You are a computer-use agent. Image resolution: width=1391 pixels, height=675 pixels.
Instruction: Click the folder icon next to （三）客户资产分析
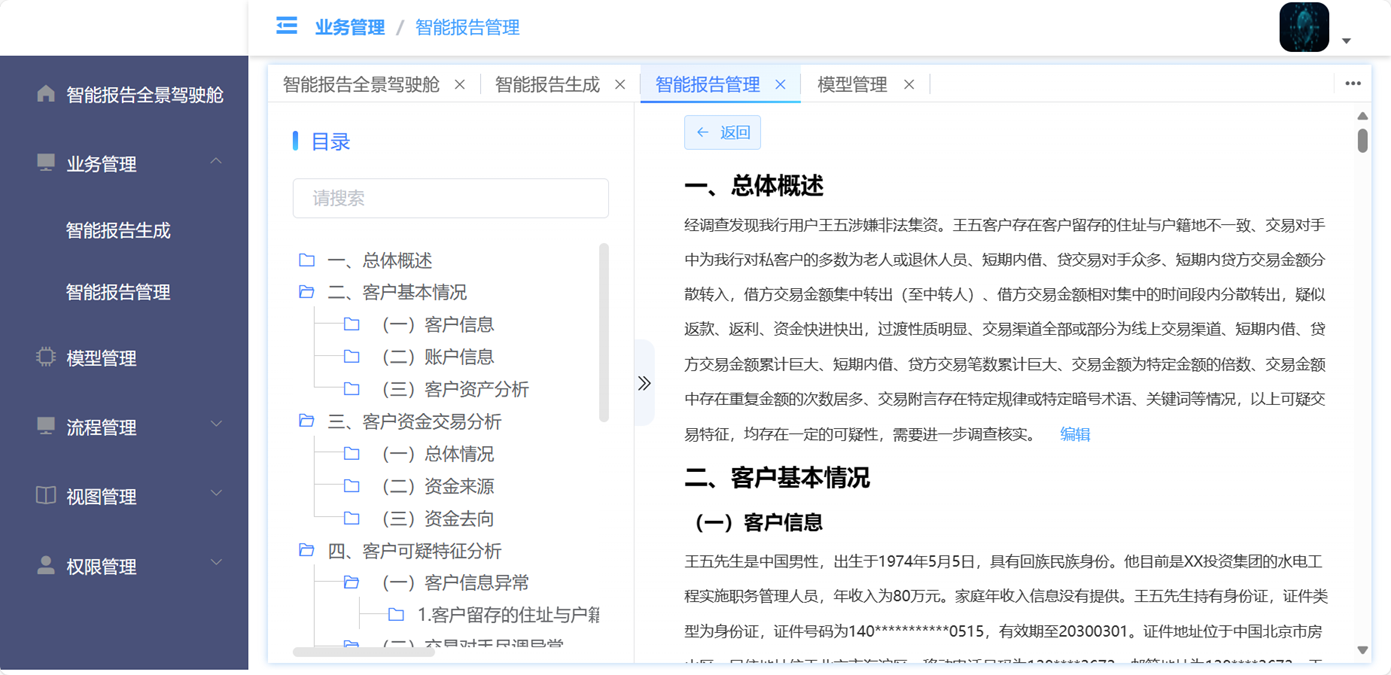pyautogui.click(x=352, y=388)
